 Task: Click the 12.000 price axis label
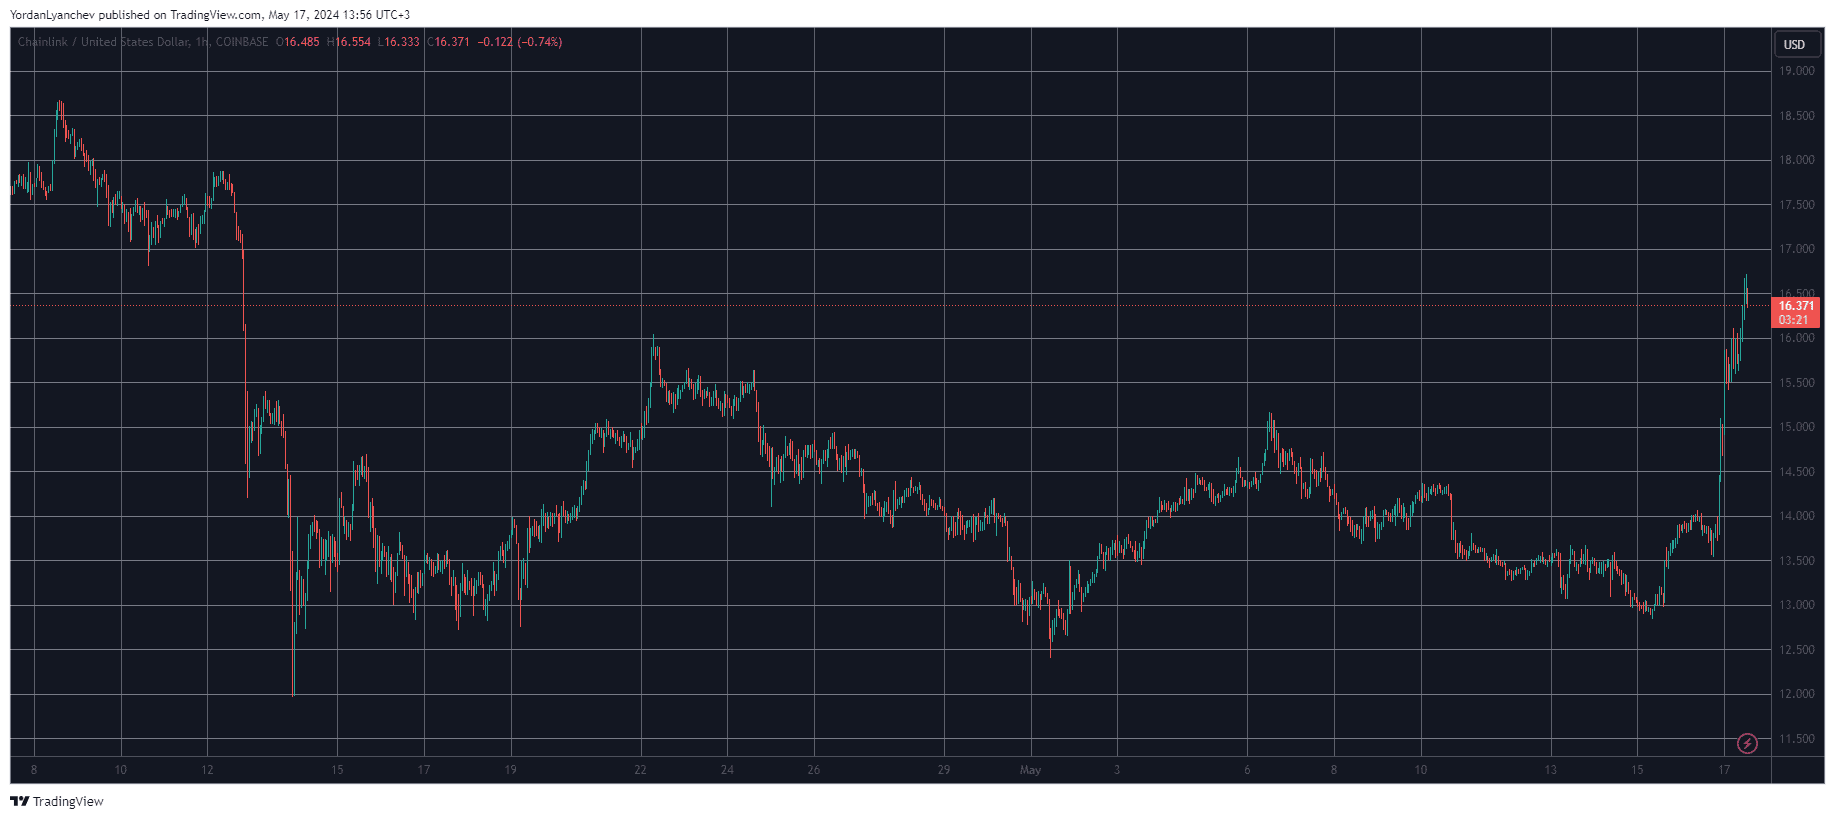[x=1796, y=694]
